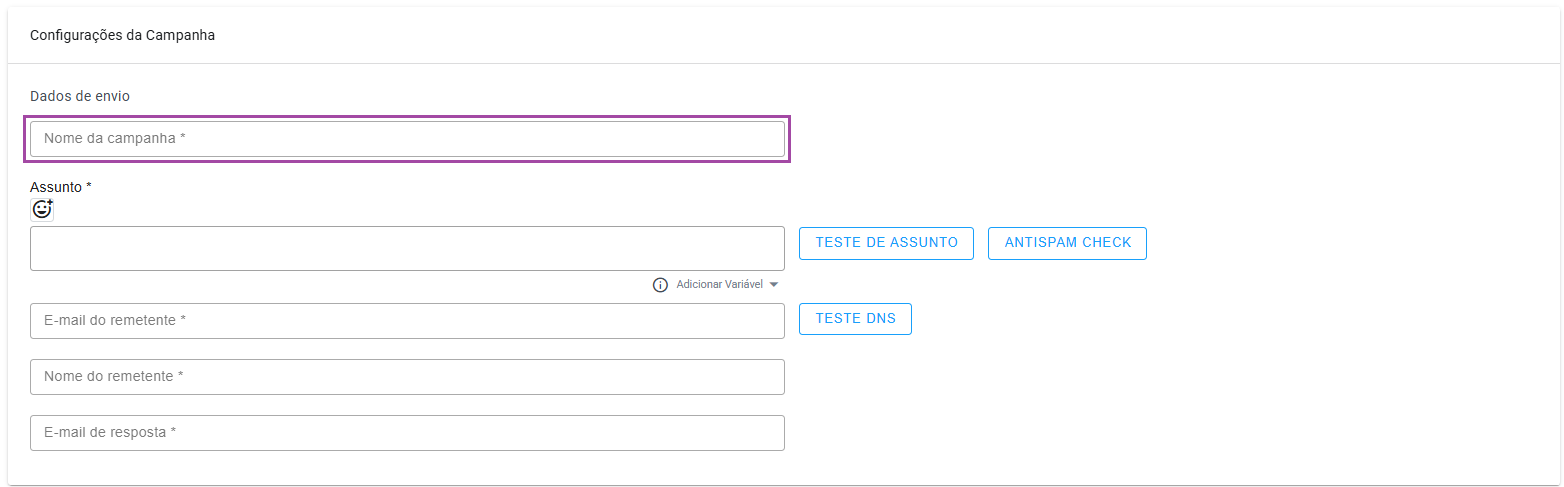Click the 'E-mail do remetente *' placeholder text
The width and height of the screenshot is (1564, 487).
pyautogui.click(x=115, y=321)
